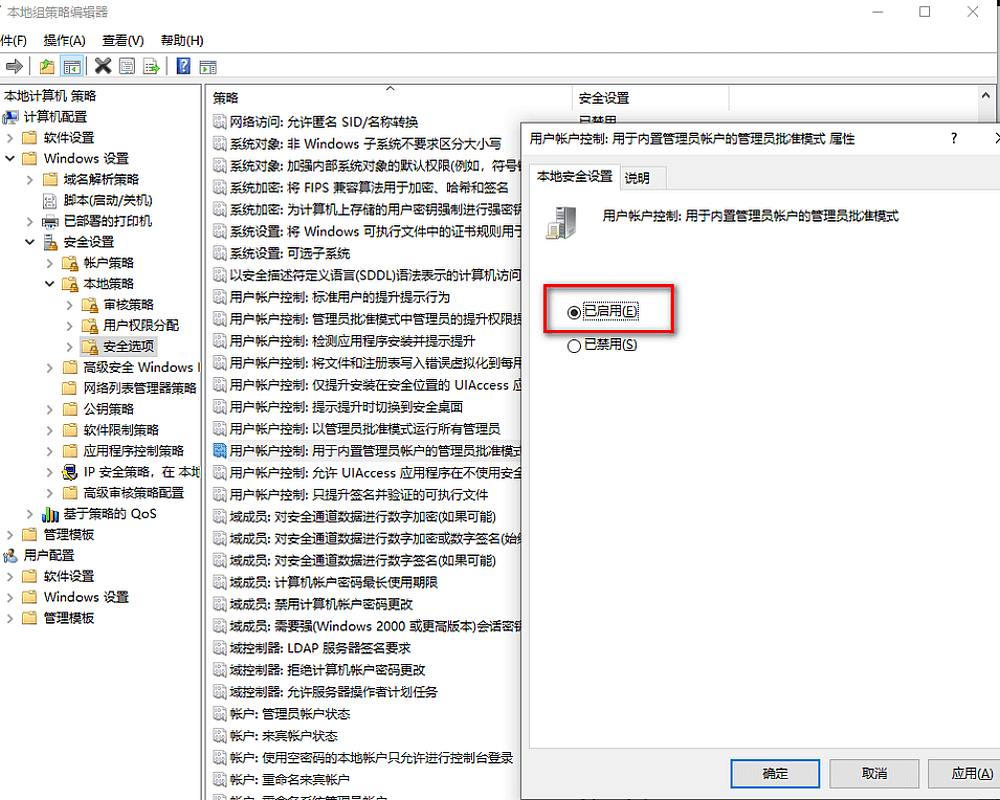Select the 已禁用 radio button
The image size is (1000, 800).
point(574,345)
